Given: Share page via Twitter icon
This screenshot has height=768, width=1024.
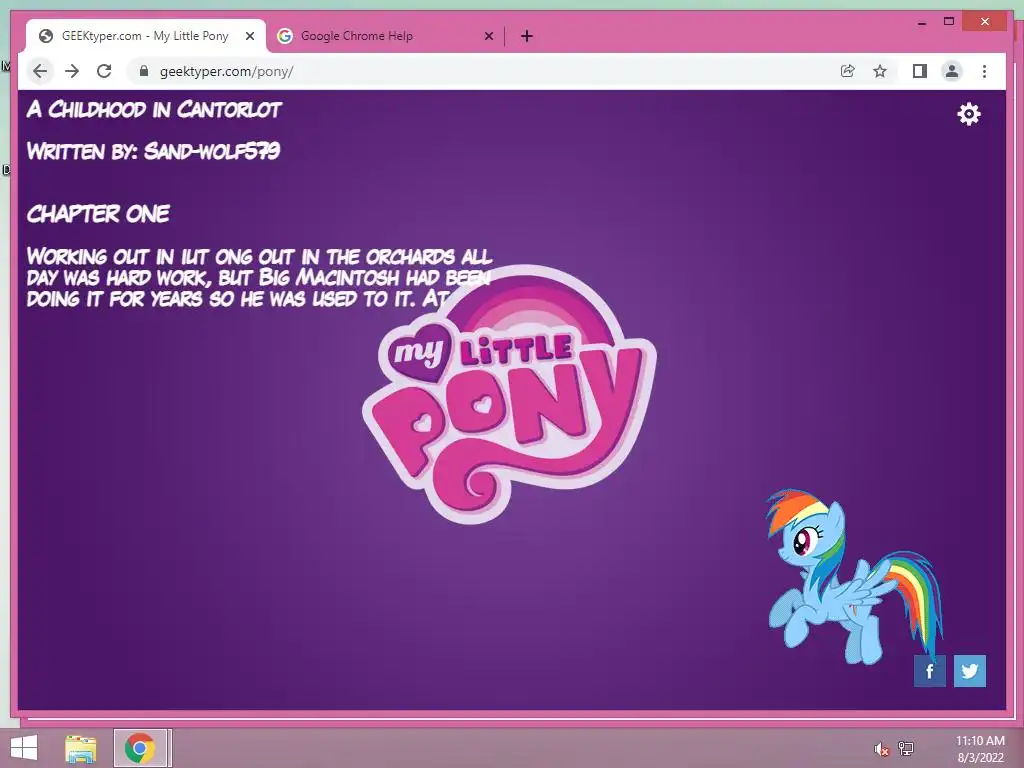Looking at the screenshot, I should coord(970,671).
